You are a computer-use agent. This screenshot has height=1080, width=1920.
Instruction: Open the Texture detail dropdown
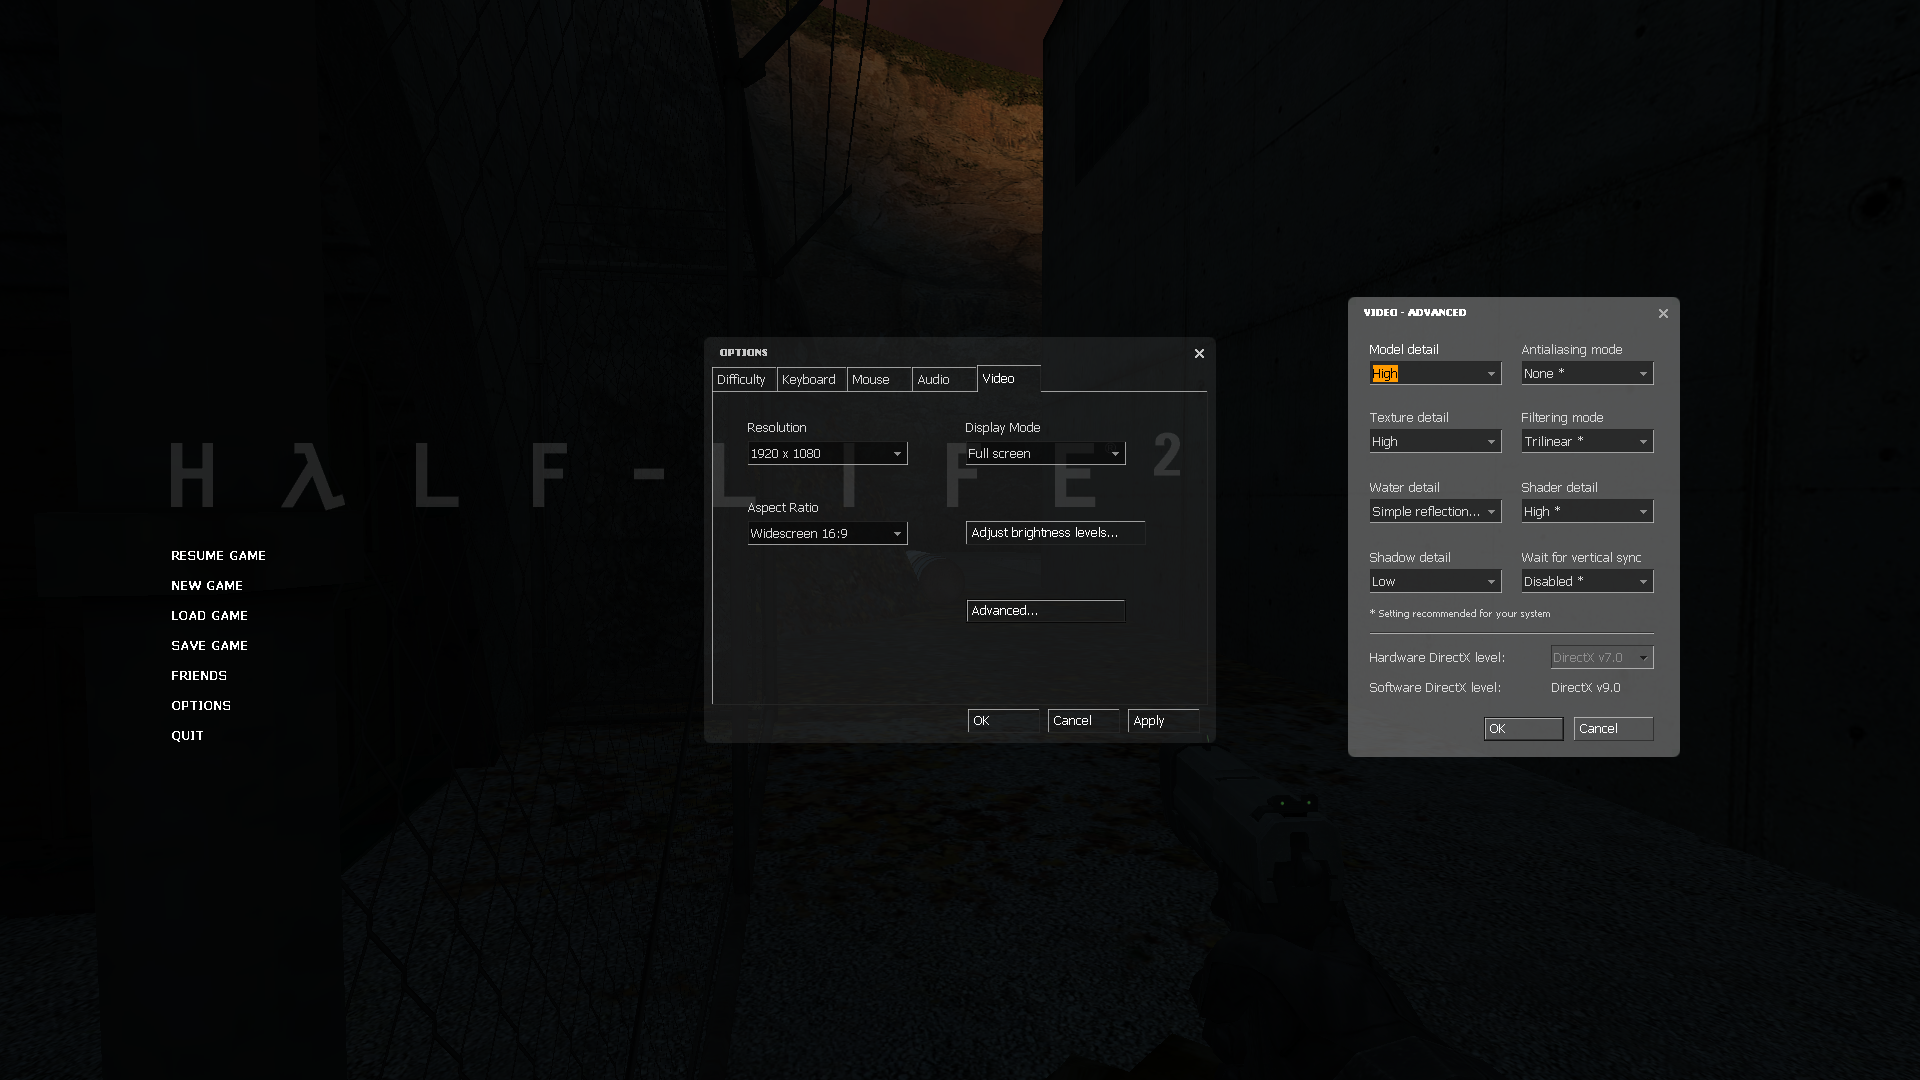(1434, 442)
